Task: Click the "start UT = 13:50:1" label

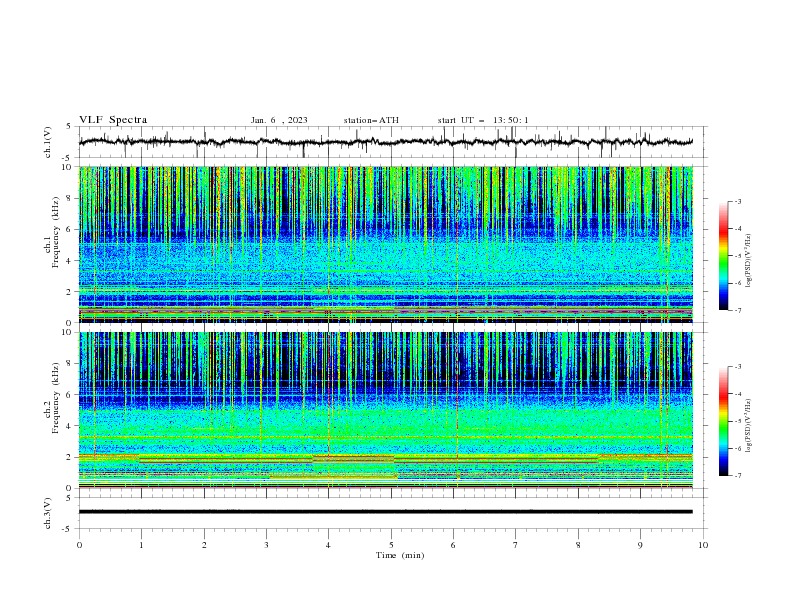Action: pos(483,120)
